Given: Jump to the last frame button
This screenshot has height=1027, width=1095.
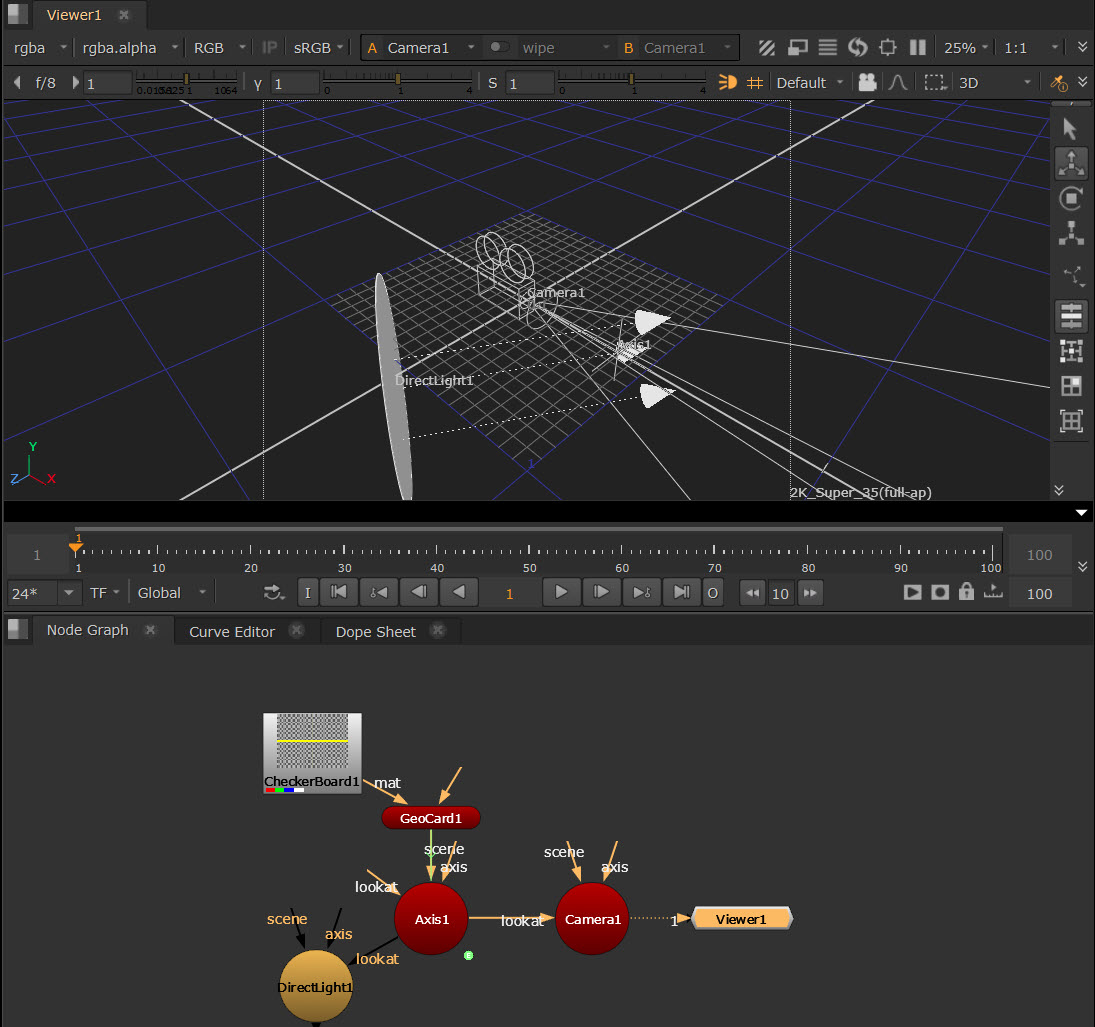Looking at the screenshot, I should [x=681, y=592].
